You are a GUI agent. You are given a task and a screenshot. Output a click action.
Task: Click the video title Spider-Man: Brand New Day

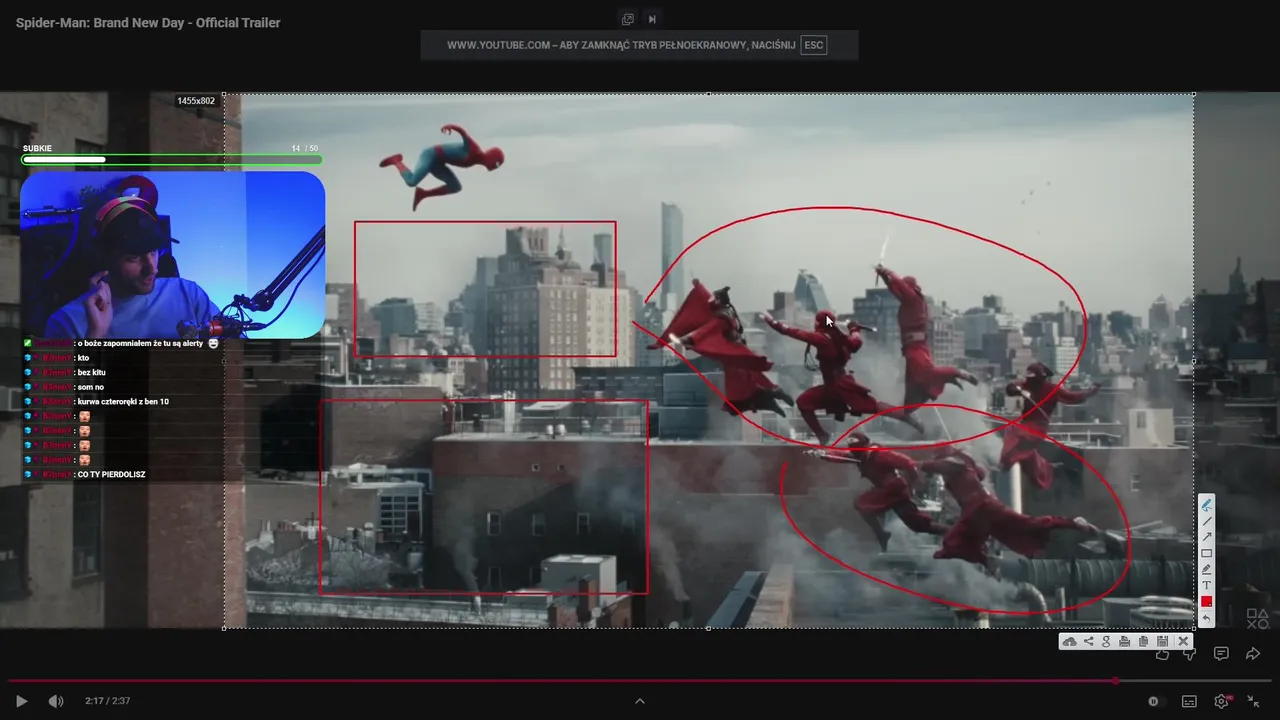pyautogui.click(x=148, y=23)
